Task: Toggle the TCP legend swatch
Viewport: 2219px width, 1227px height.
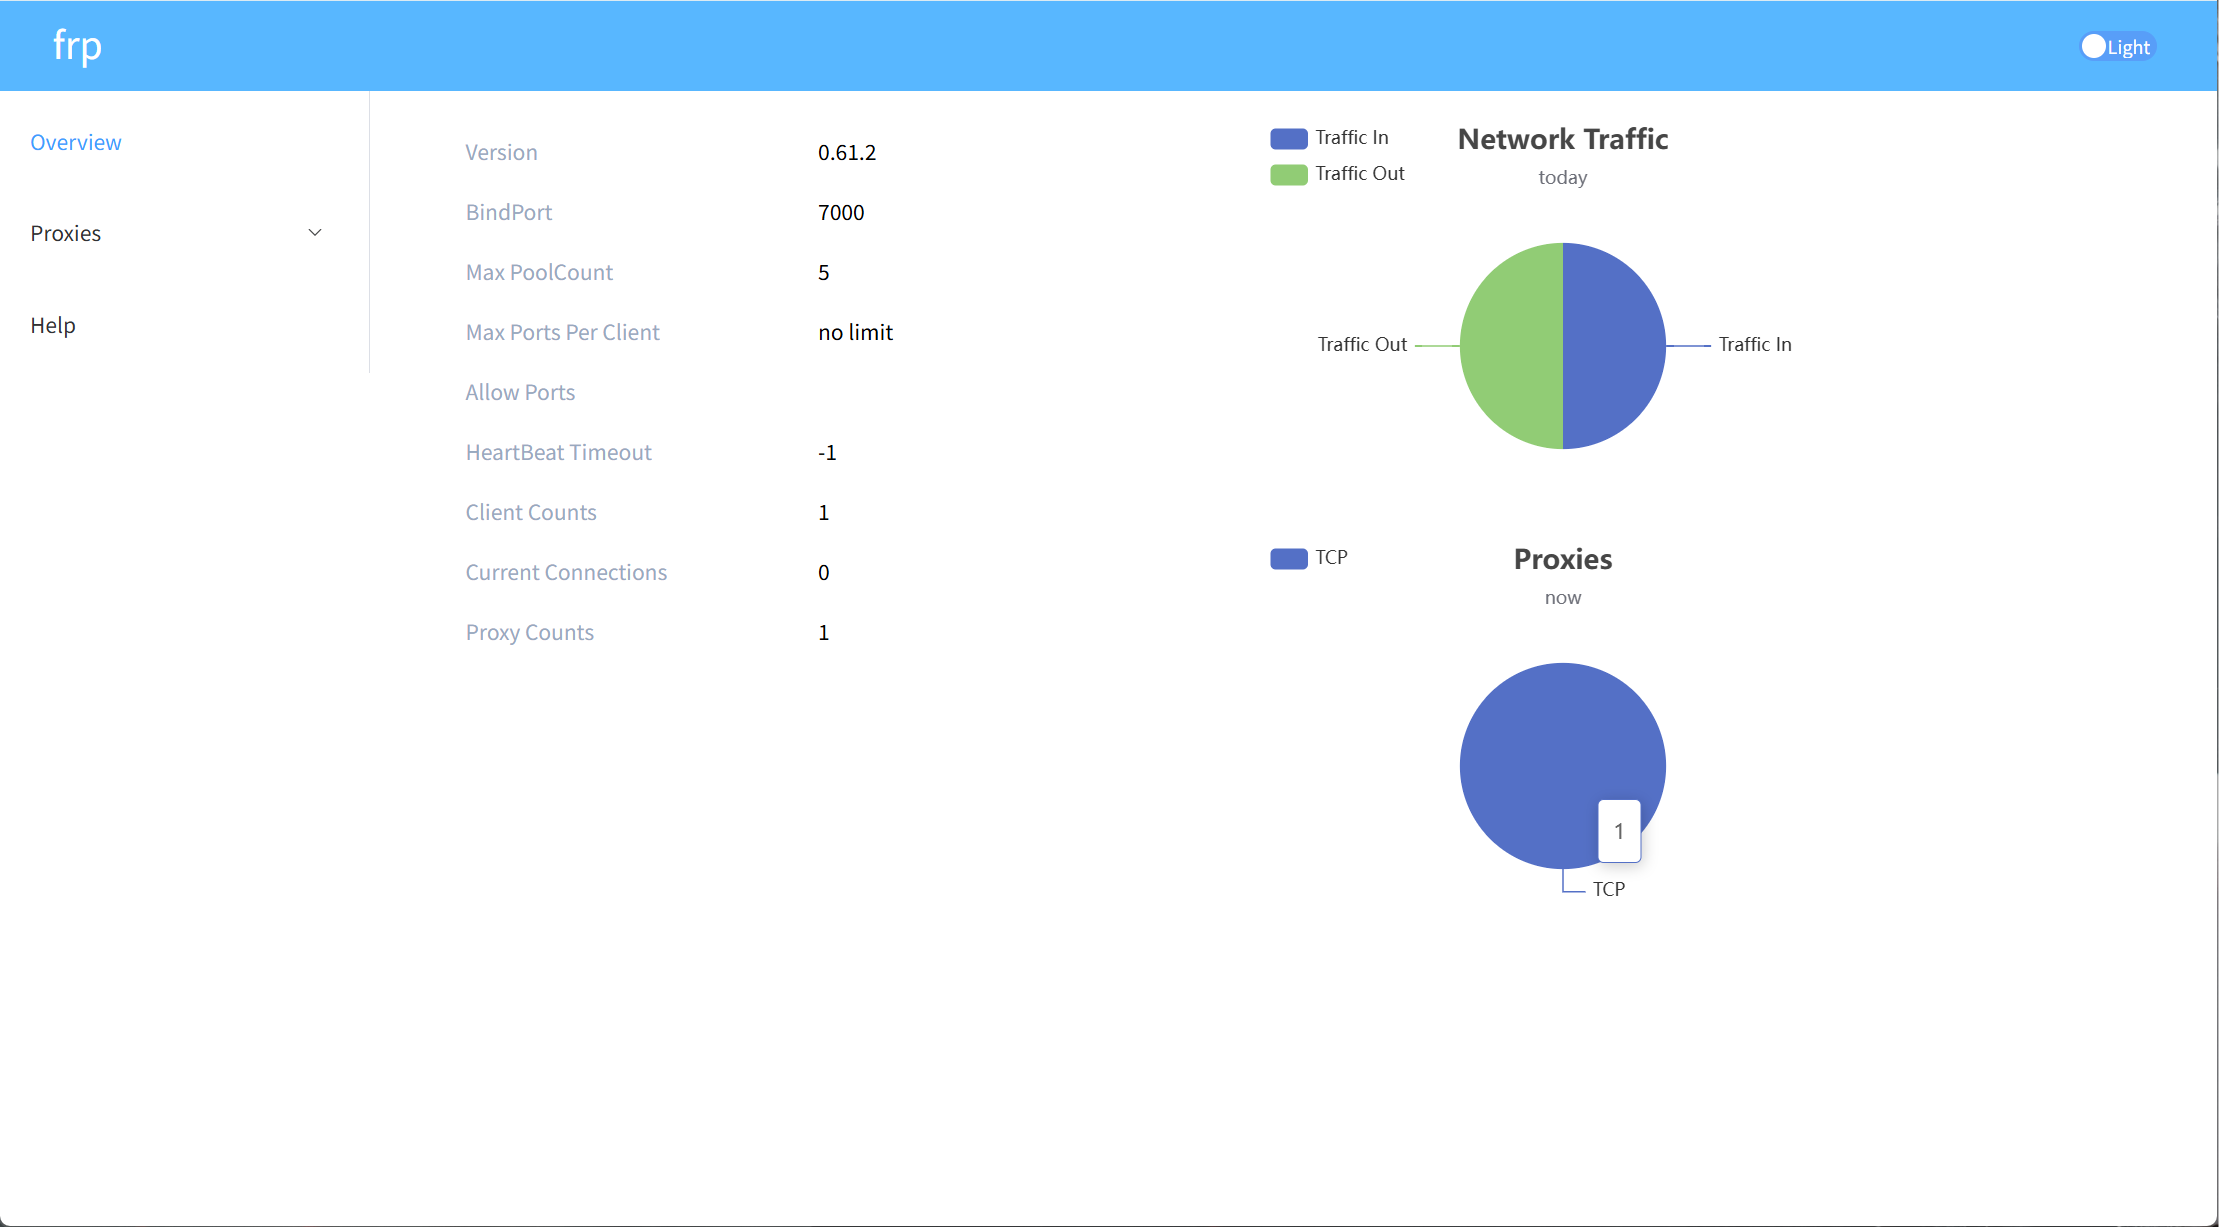Action: point(1288,558)
